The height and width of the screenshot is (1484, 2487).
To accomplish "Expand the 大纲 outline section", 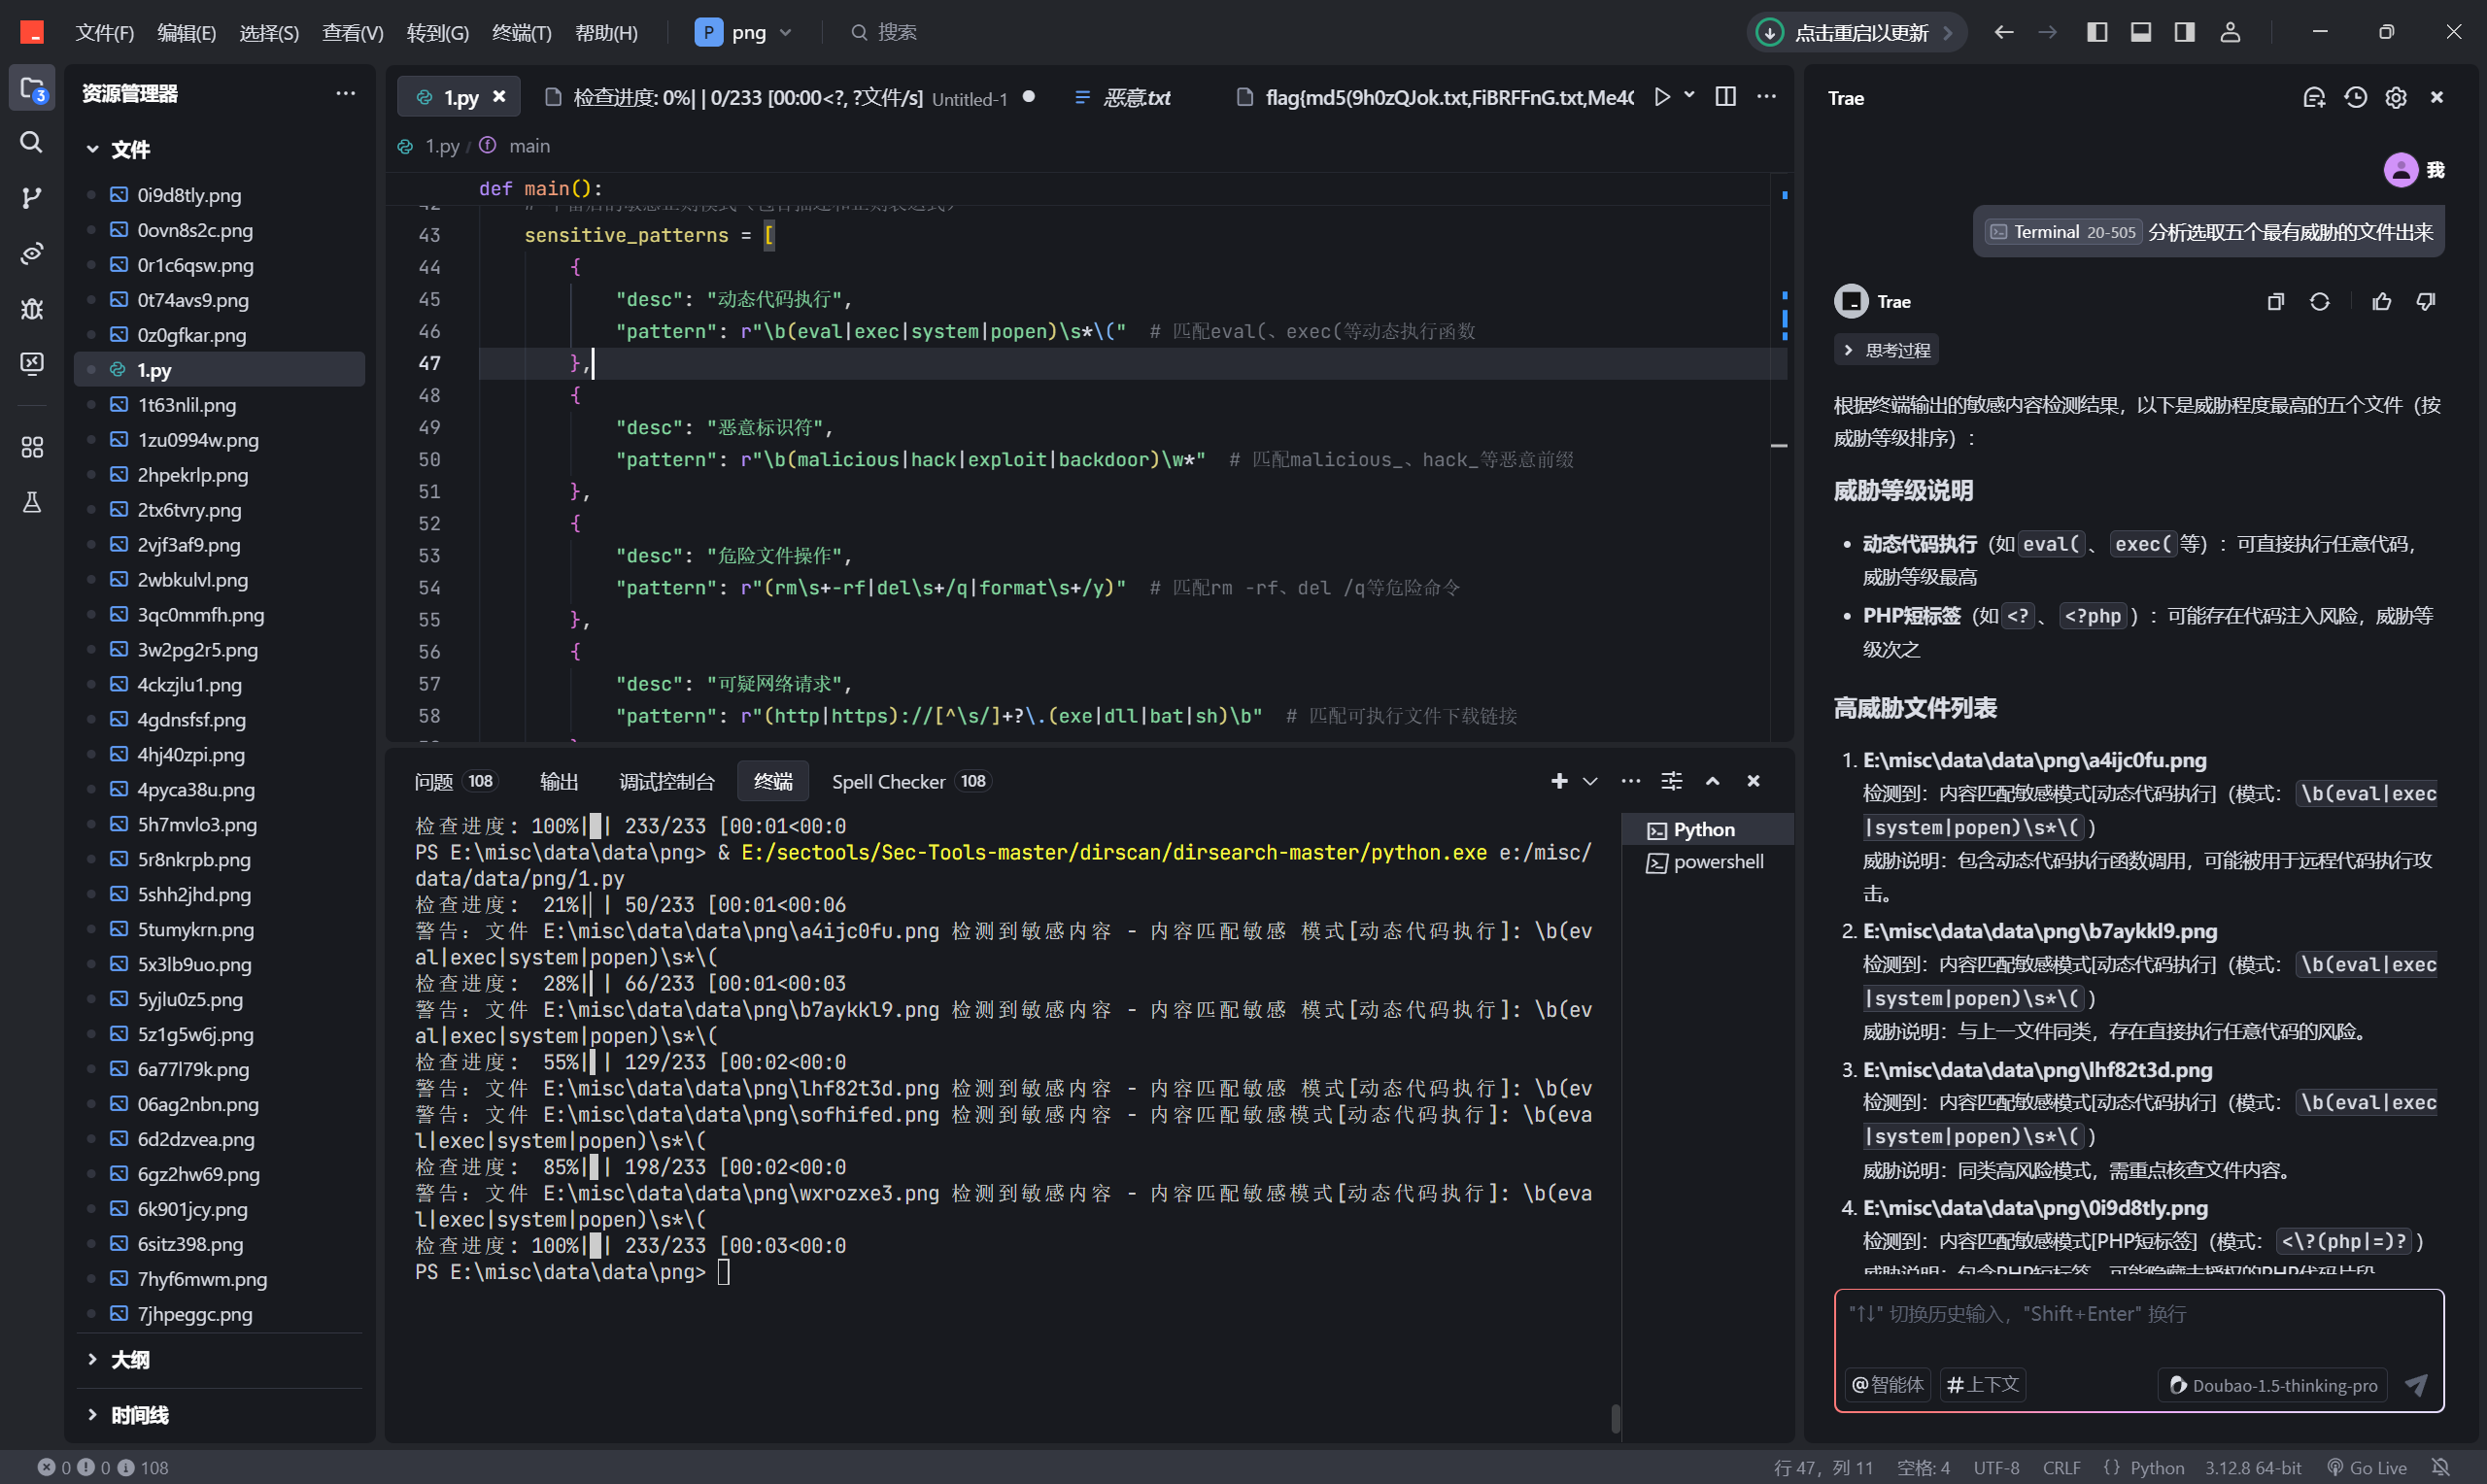I will pyautogui.click(x=130, y=1359).
